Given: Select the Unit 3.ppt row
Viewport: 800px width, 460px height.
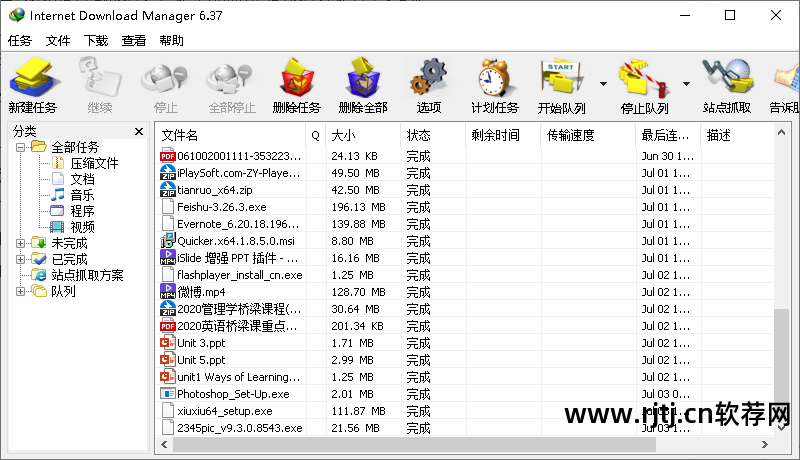Looking at the screenshot, I should click(x=464, y=343).
